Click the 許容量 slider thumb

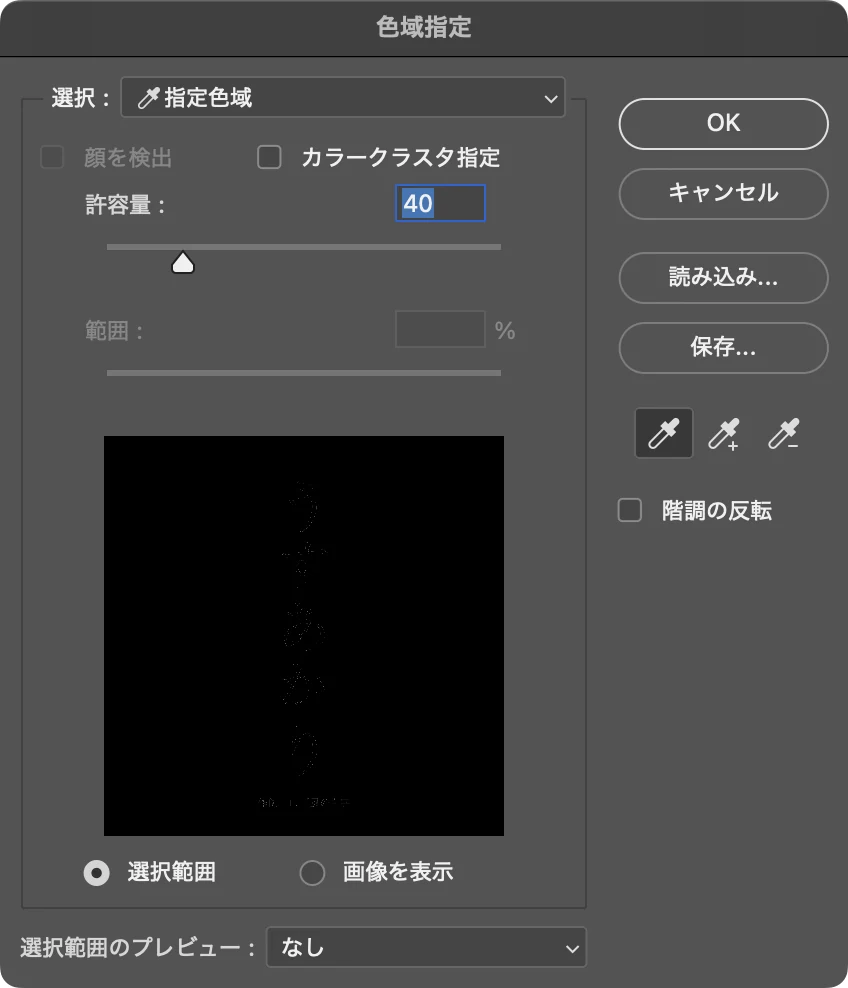coord(183,263)
